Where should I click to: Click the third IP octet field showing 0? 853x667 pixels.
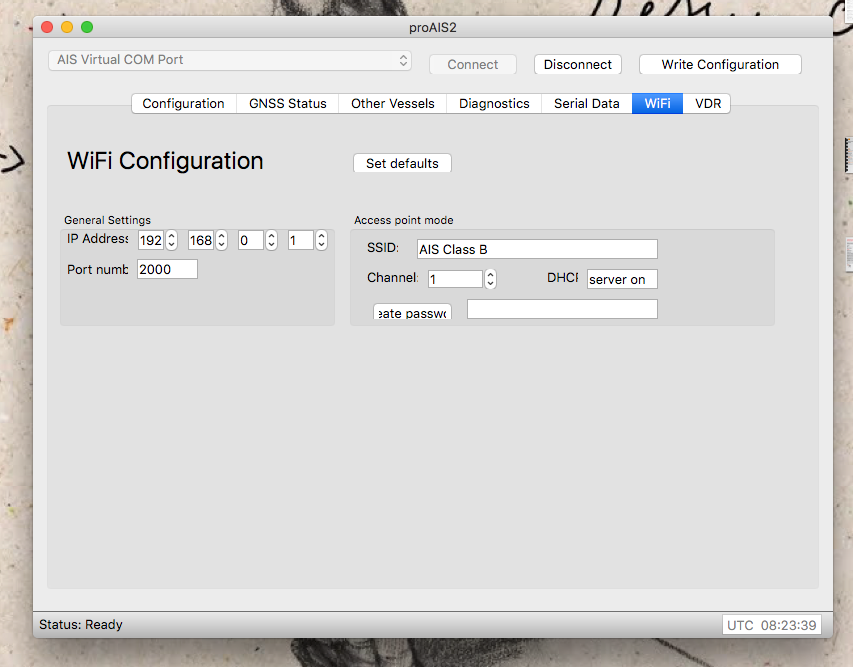pyautogui.click(x=251, y=240)
